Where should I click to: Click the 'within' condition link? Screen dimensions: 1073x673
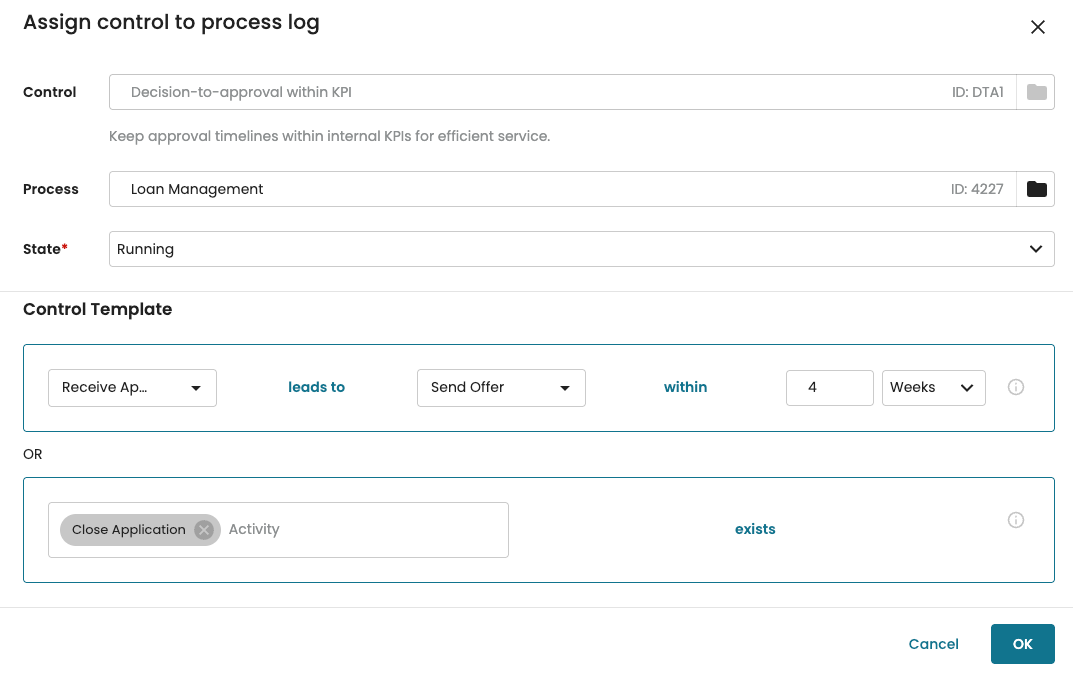pyautogui.click(x=685, y=387)
